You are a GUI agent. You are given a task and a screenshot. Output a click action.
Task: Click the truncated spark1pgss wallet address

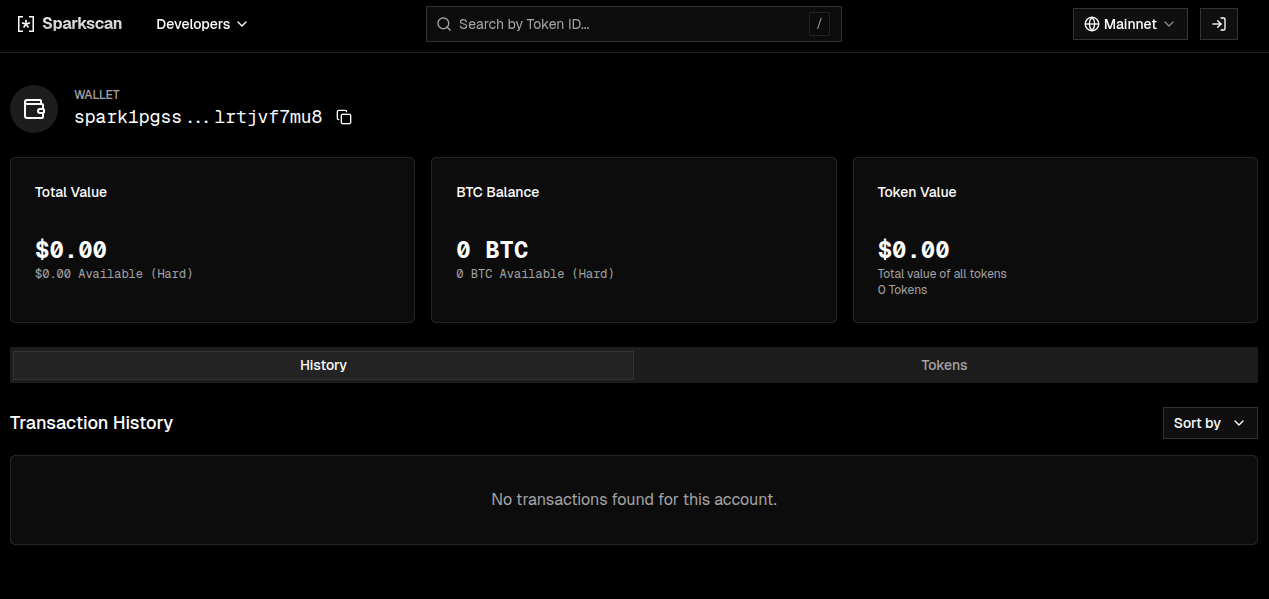[x=198, y=117]
